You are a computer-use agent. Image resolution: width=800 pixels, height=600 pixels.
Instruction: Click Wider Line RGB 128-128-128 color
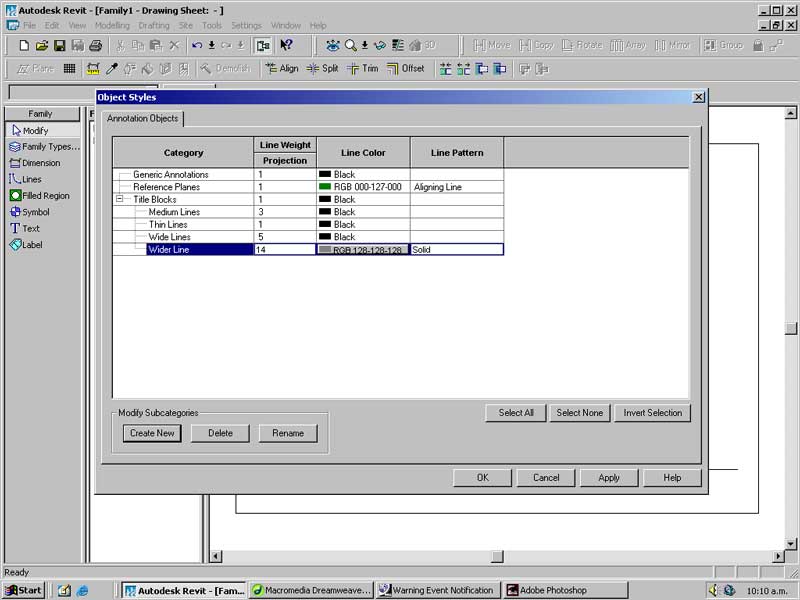[363, 249]
